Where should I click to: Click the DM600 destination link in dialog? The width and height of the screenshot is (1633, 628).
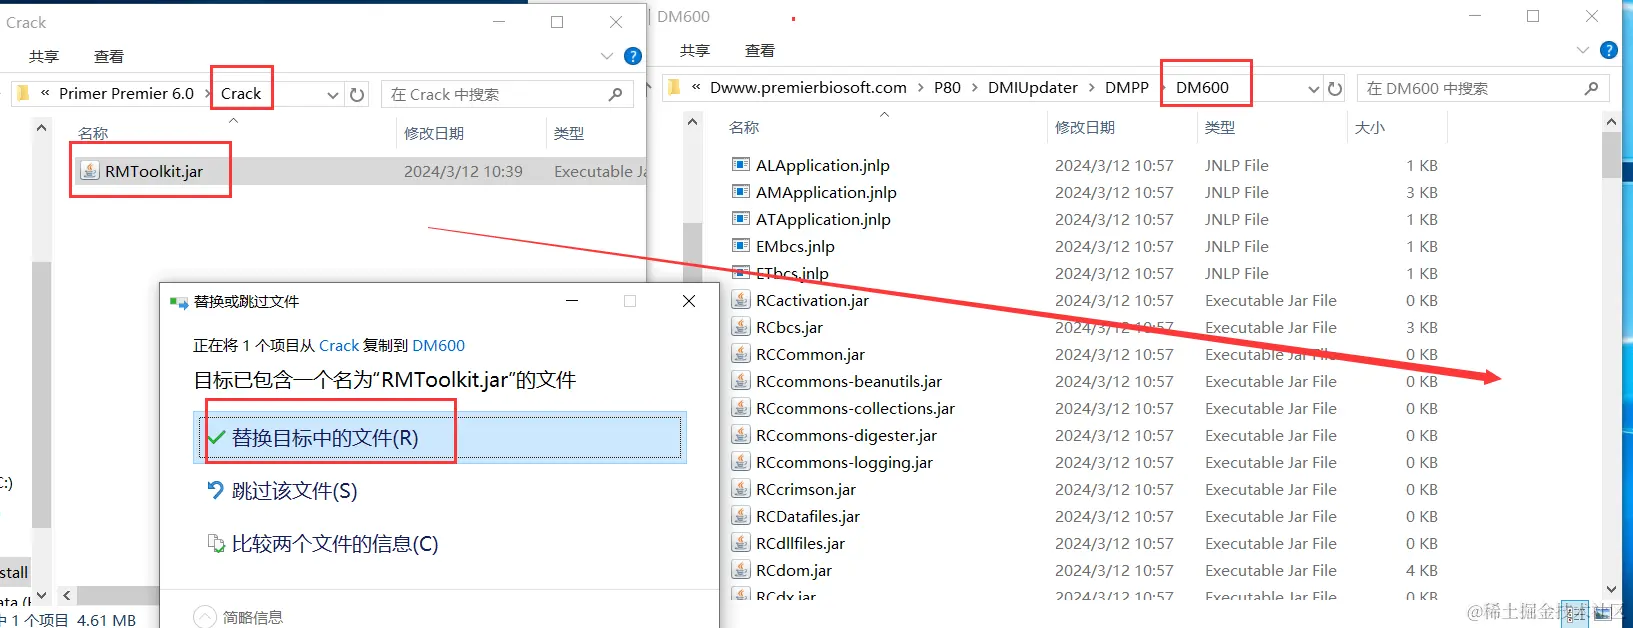438,345
